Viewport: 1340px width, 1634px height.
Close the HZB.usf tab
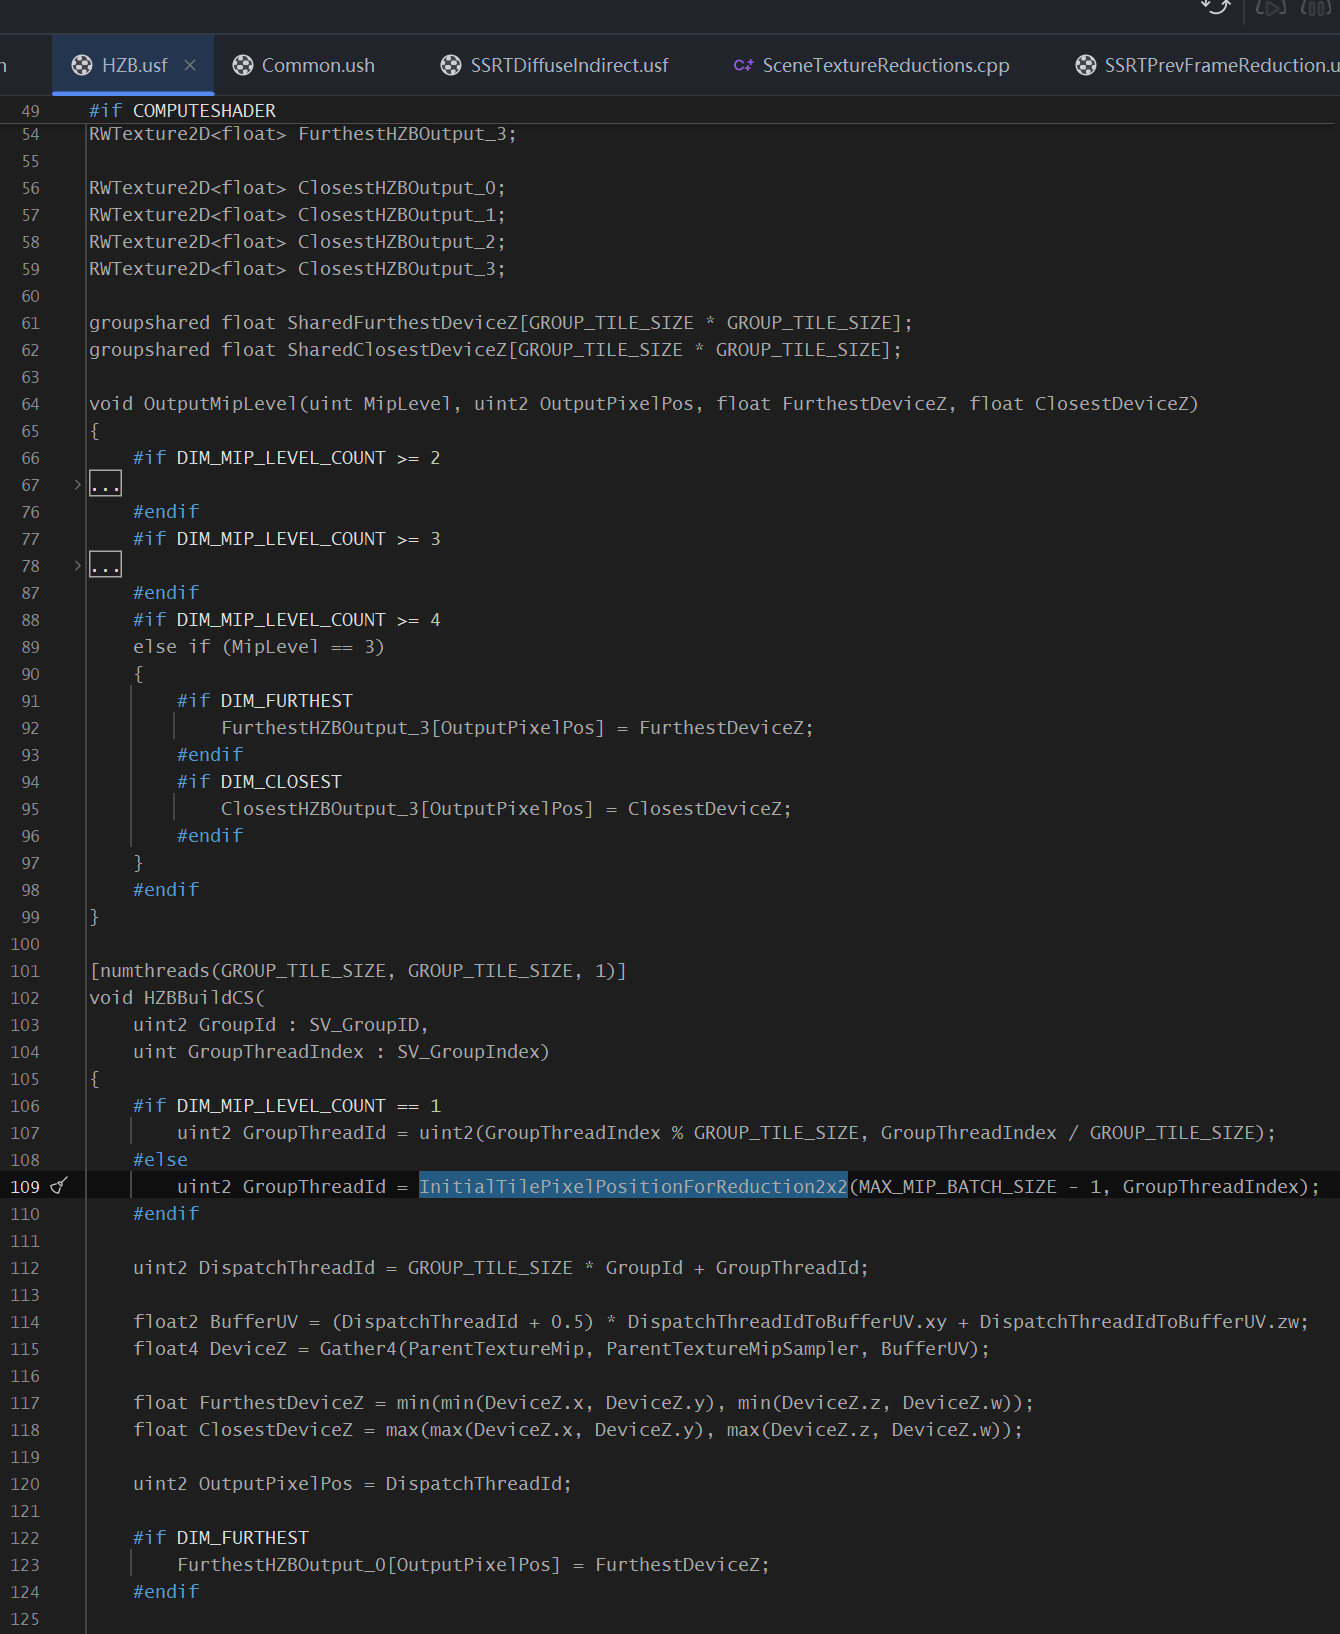pos(190,65)
